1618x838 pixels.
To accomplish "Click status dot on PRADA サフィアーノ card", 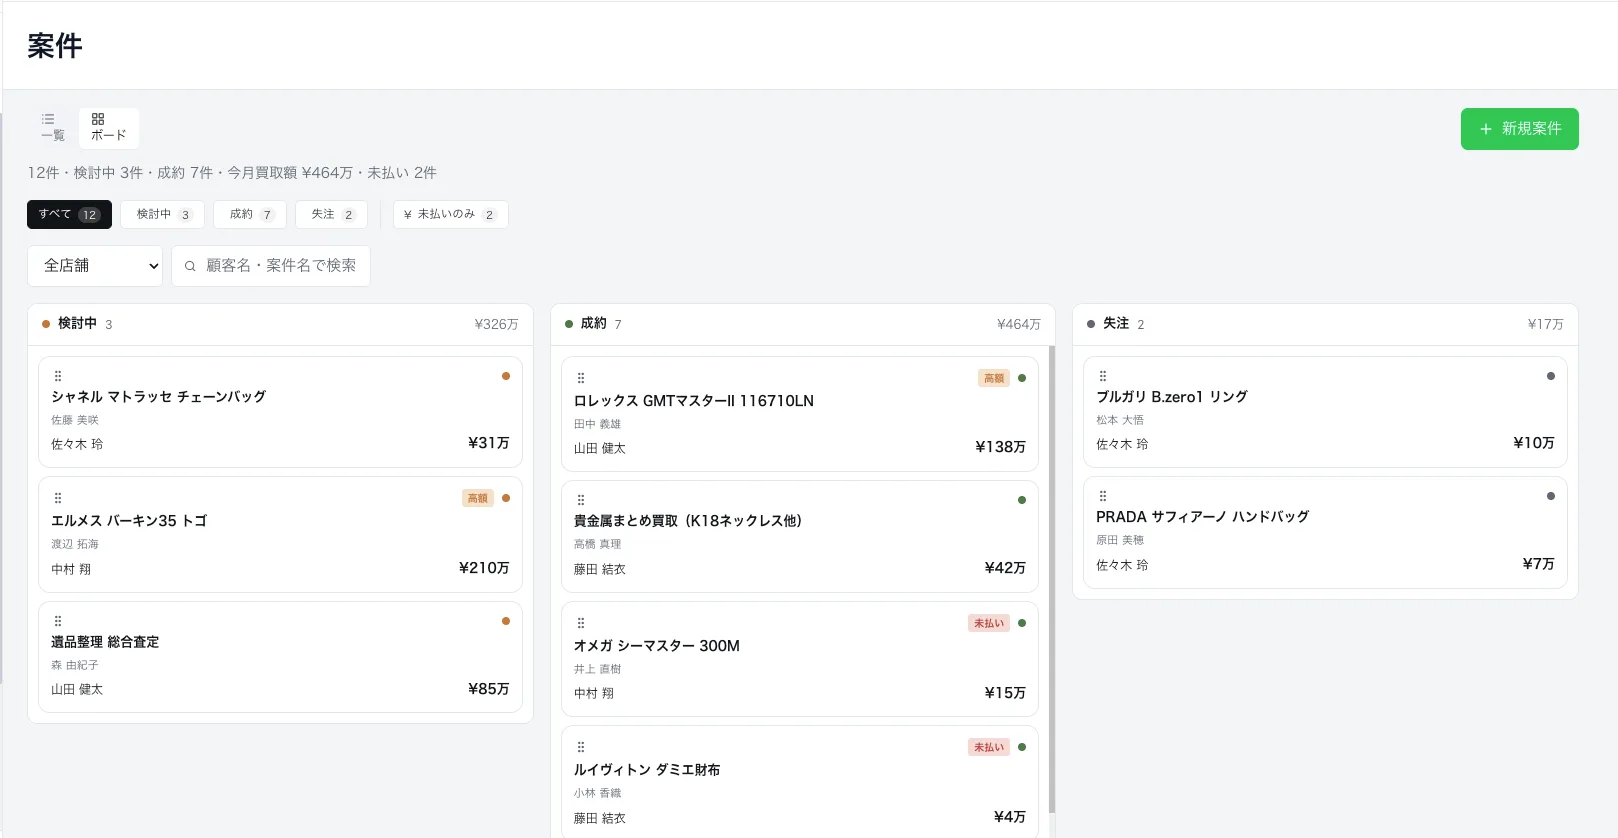I will pos(1551,496).
